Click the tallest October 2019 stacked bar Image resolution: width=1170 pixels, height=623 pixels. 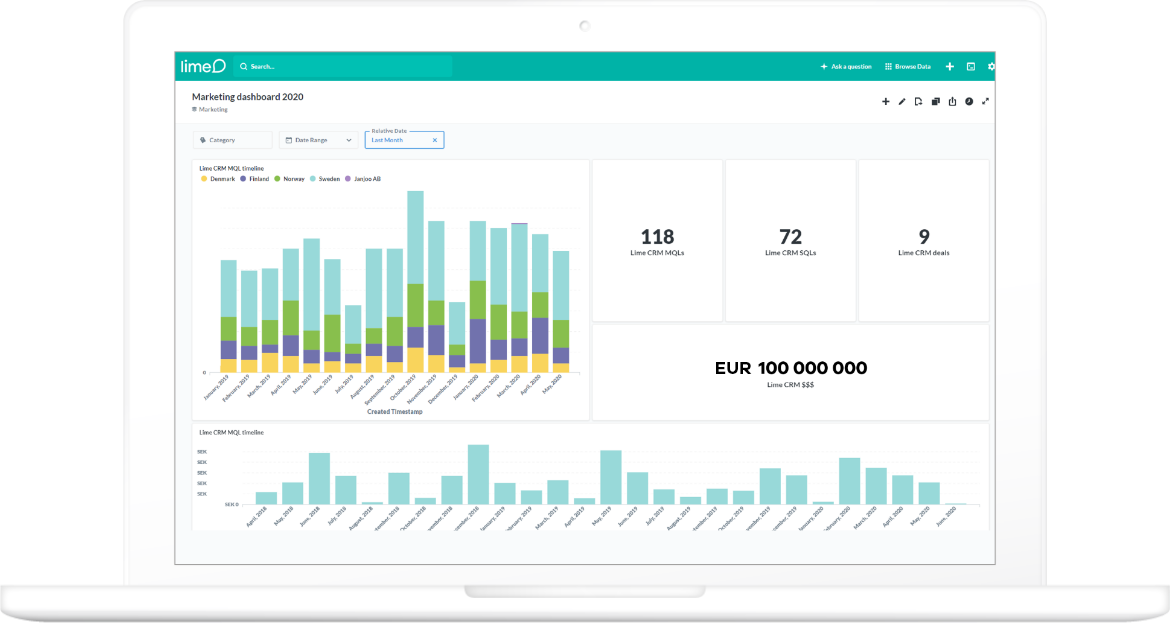[416, 281]
